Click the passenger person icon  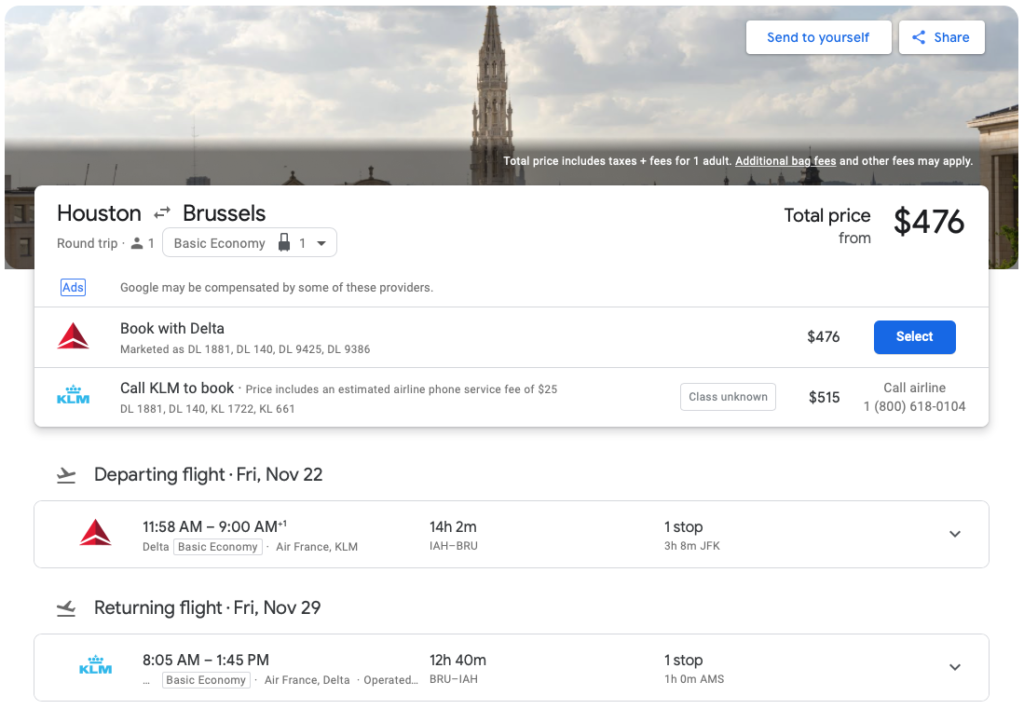click(x=136, y=244)
